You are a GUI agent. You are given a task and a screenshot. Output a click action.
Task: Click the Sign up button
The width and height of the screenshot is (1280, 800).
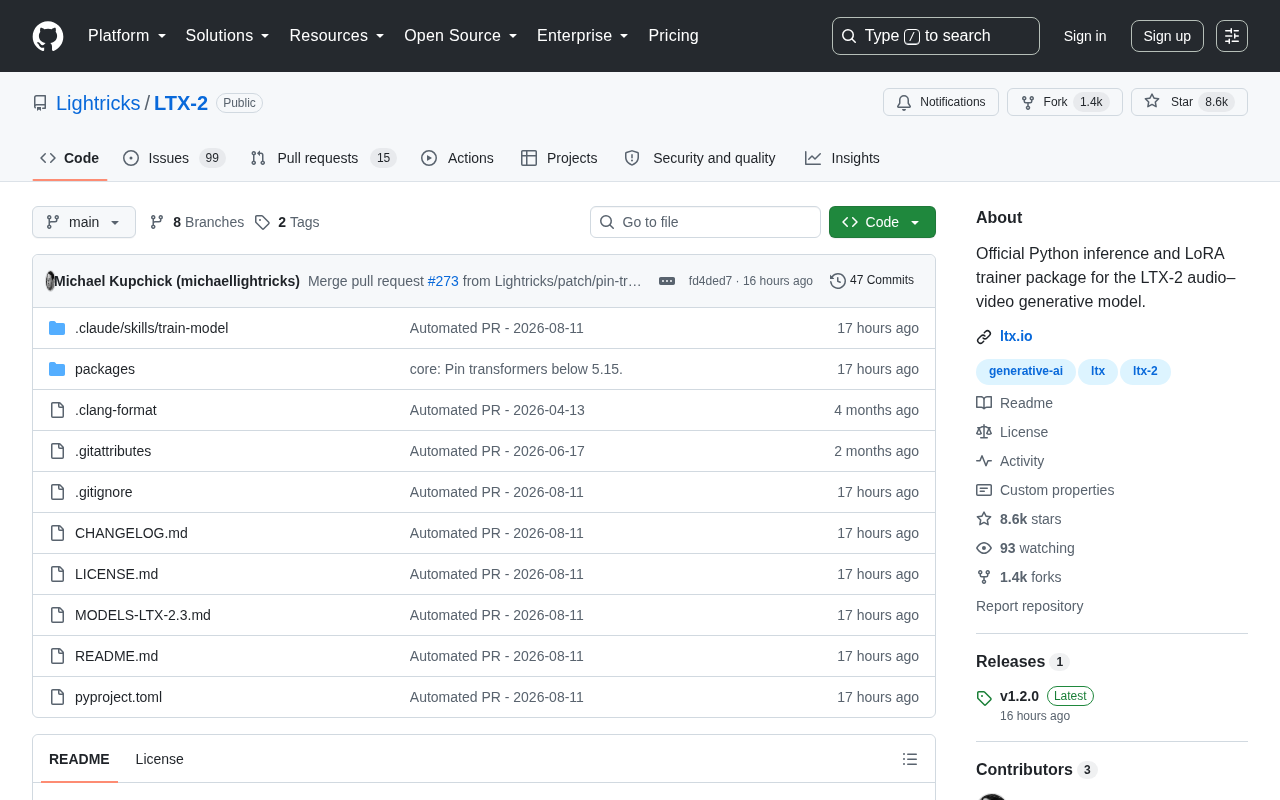(1167, 36)
